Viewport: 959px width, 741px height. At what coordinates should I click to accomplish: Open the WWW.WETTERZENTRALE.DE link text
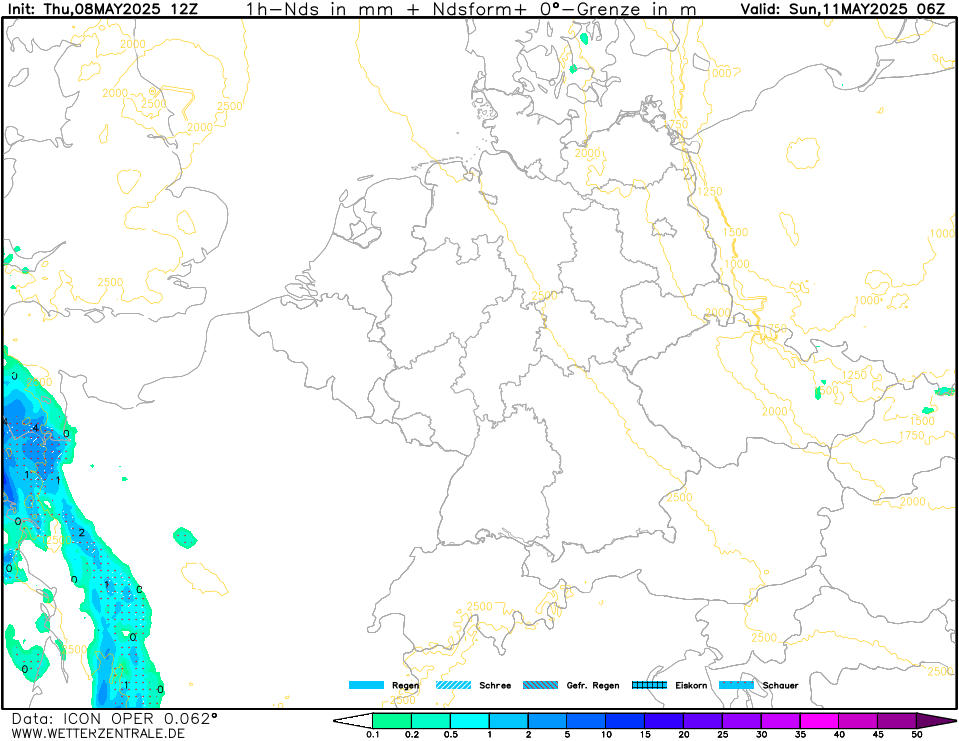[x=98, y=733]
